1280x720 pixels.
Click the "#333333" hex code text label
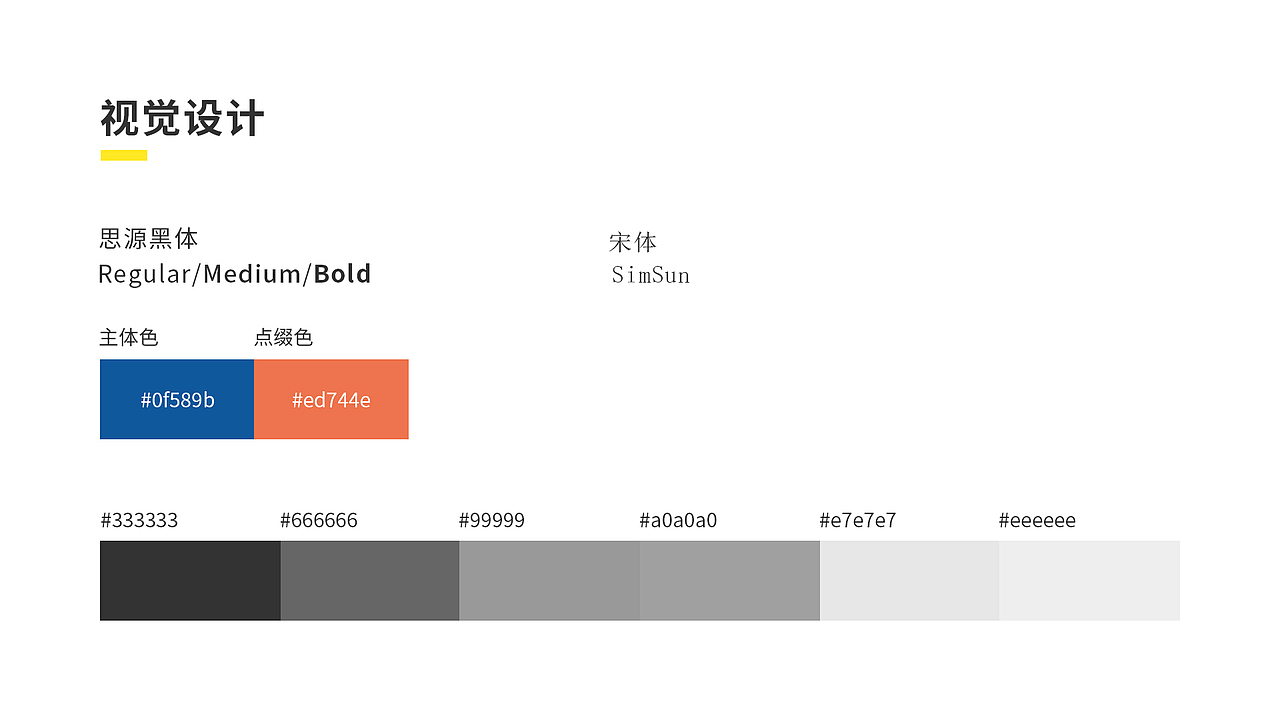pos(139,521)
